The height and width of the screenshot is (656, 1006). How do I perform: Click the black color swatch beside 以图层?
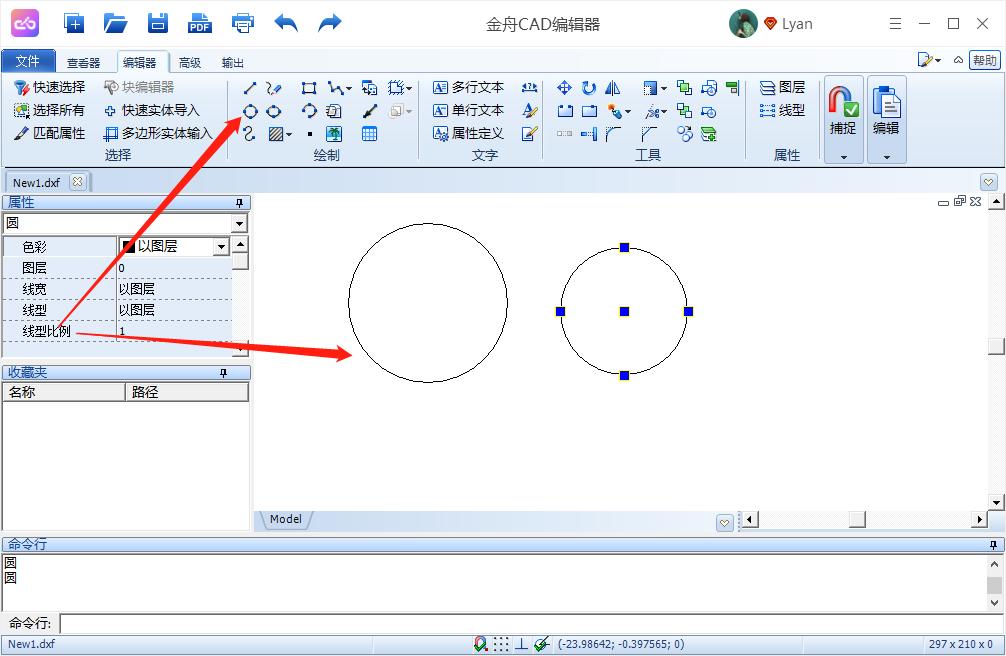coord(130,245)
